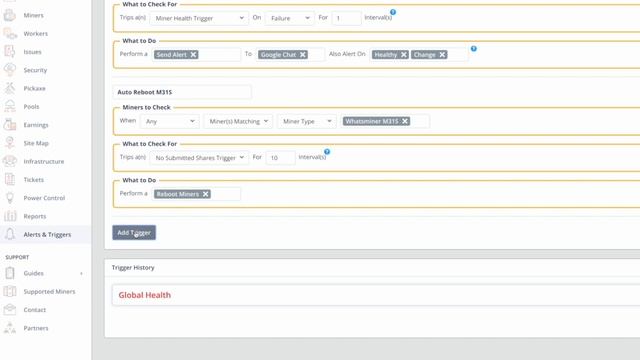Open the Workers sidebar icon
The height and width of the screenshot is (360, 640).
pos(9,33)
